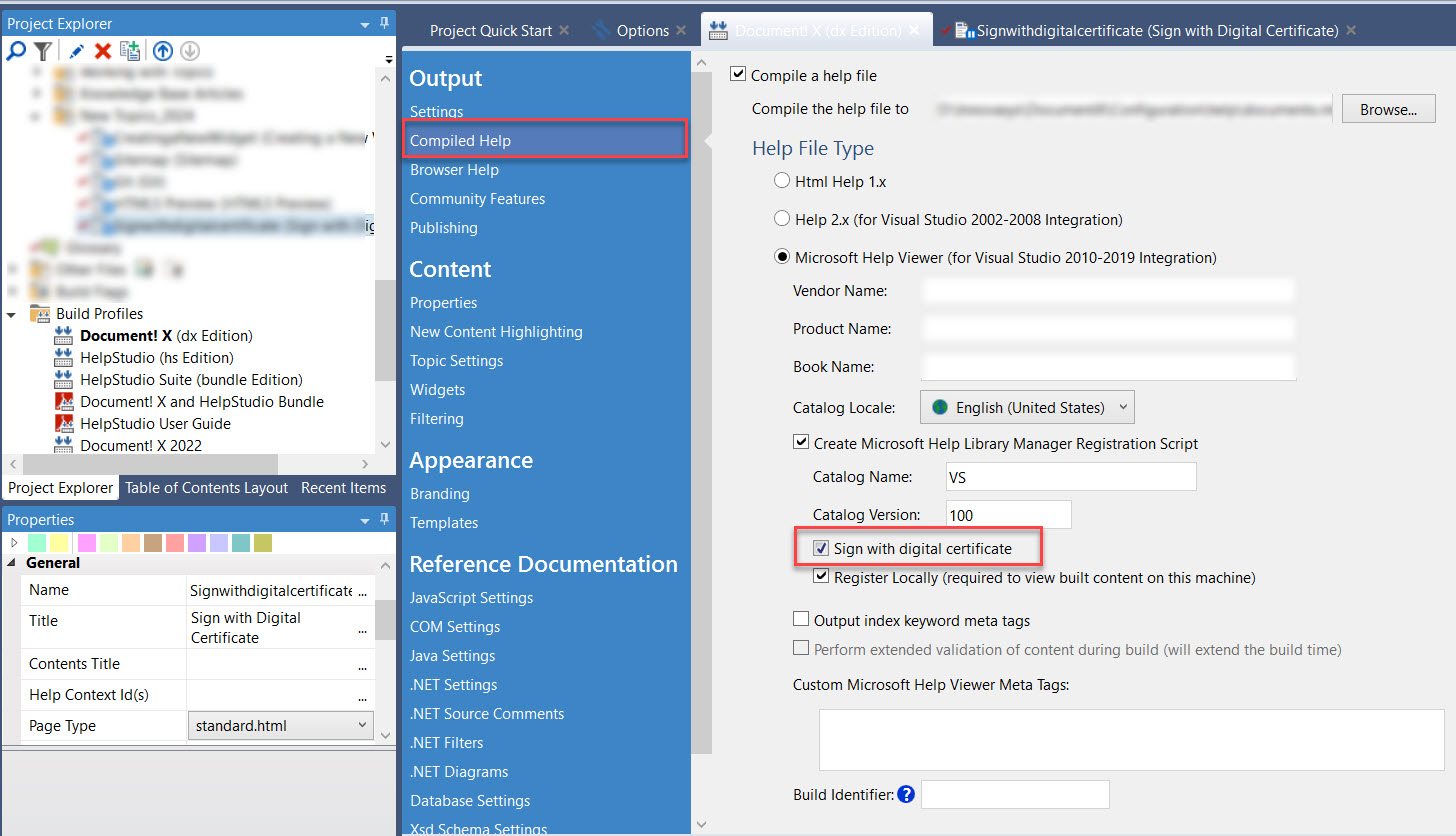Enable the Output index keyword meta tags checkbox
Screen dimensions: 1456x836
(x=801, y=618)
